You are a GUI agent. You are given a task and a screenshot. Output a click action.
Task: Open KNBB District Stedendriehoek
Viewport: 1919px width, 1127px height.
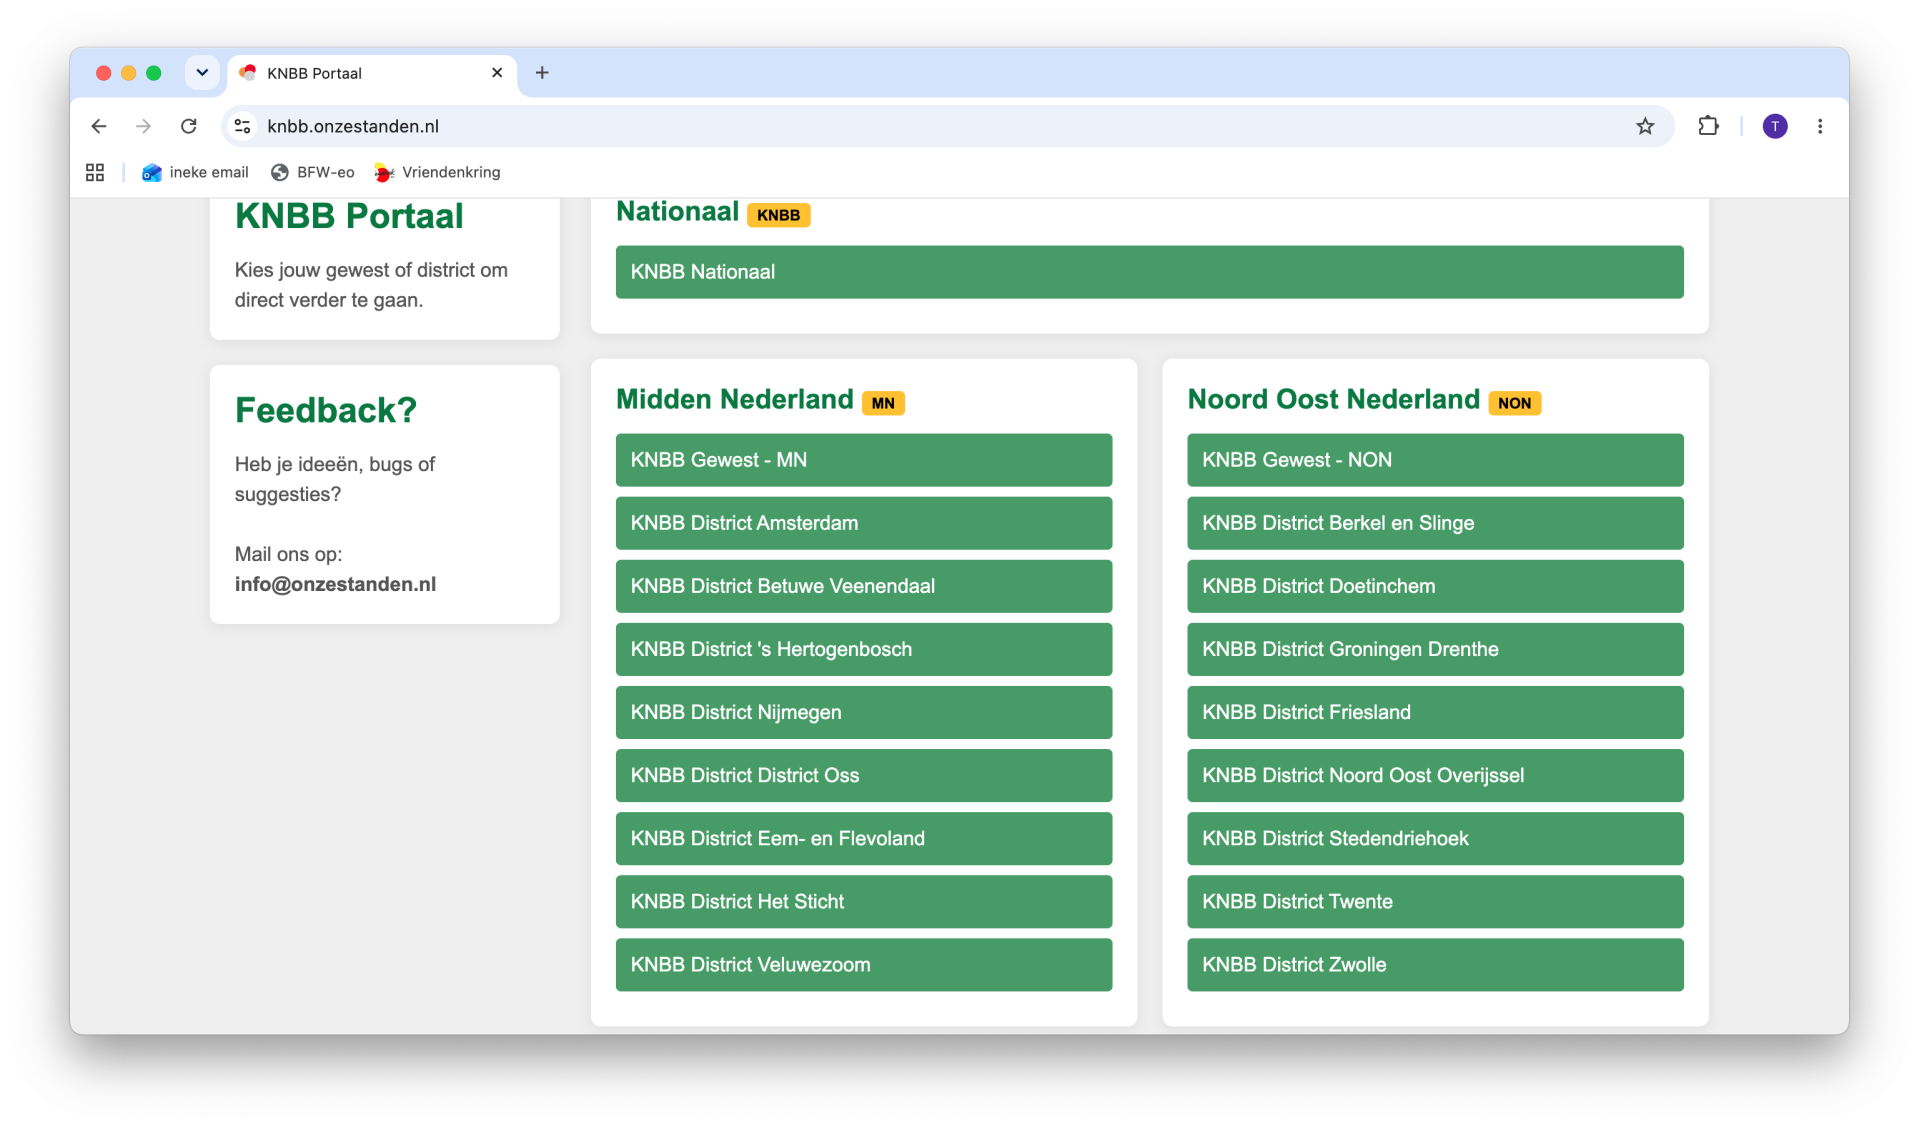1435,838
